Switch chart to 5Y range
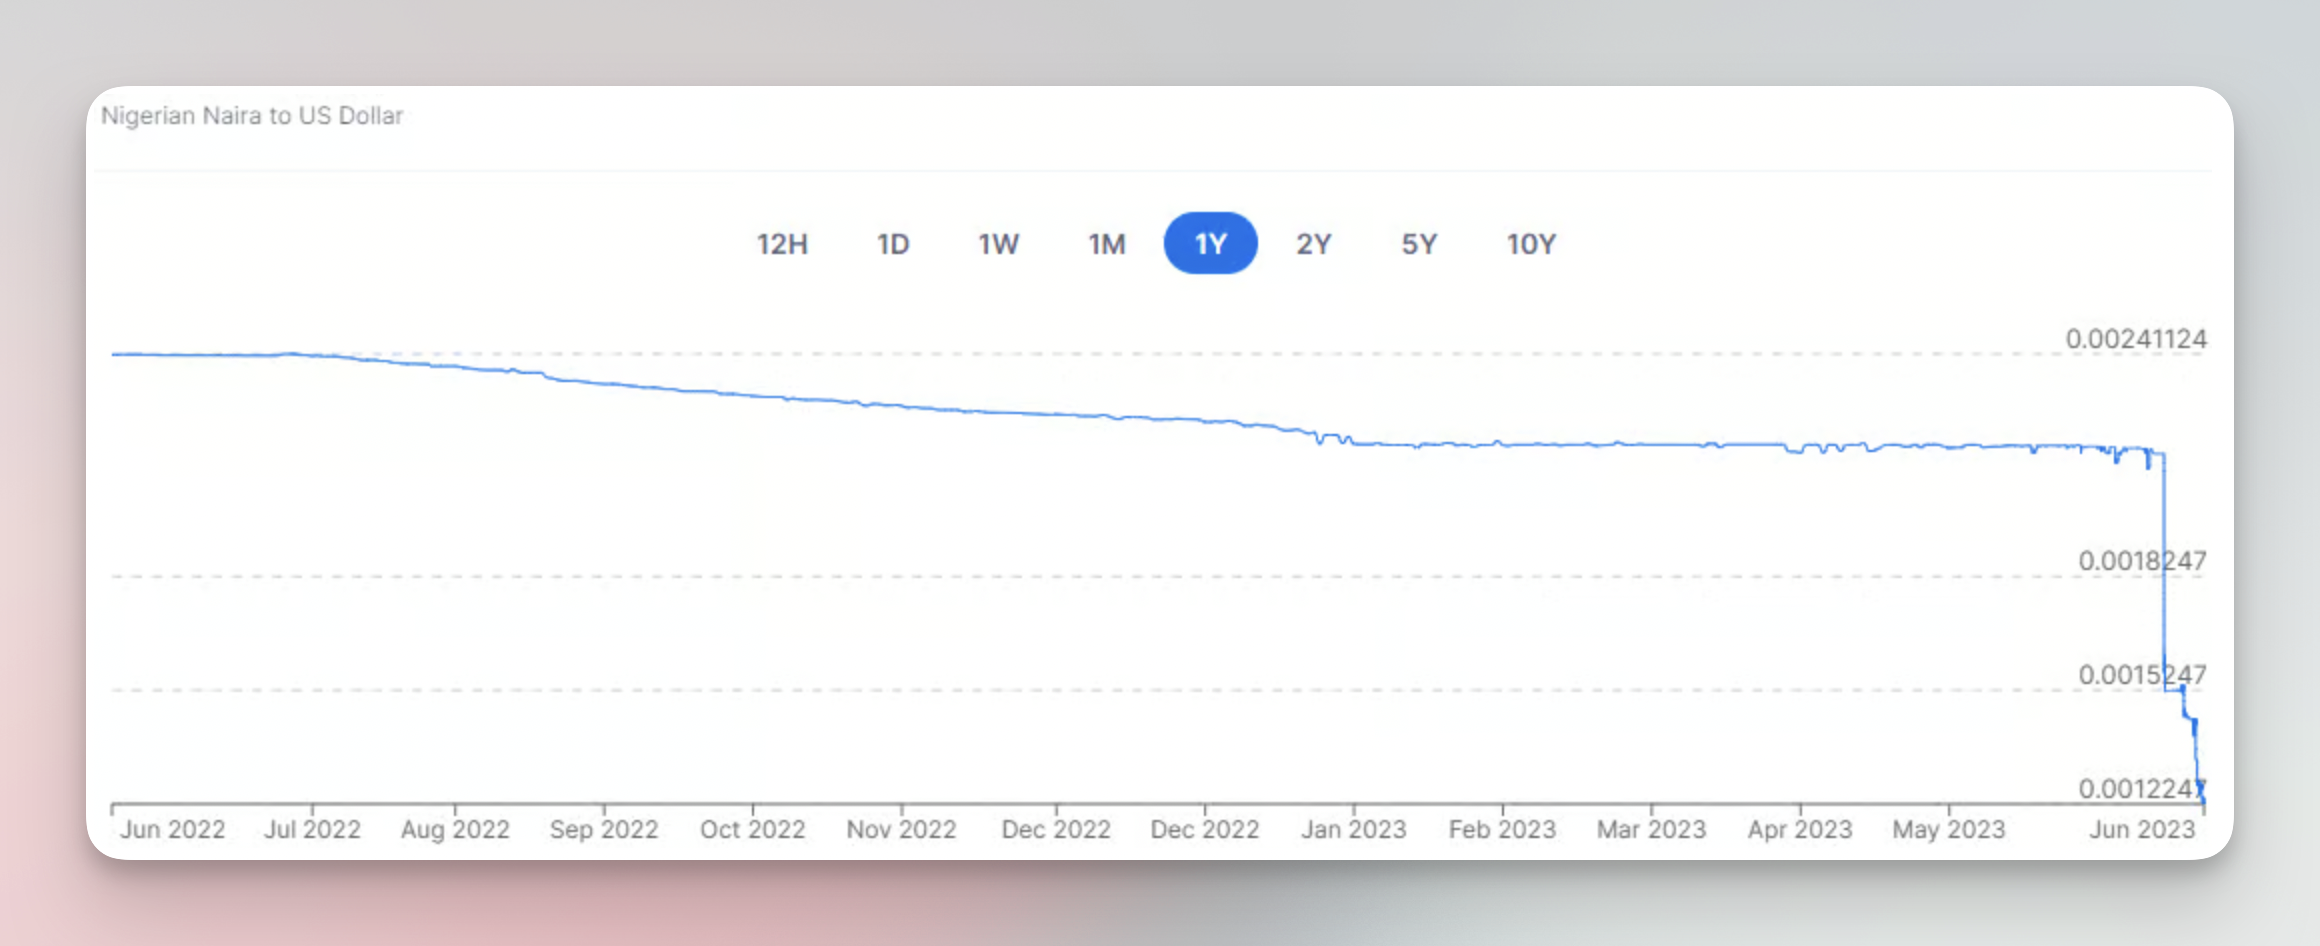This screenshot has height=946, width=2320. 1419,244
